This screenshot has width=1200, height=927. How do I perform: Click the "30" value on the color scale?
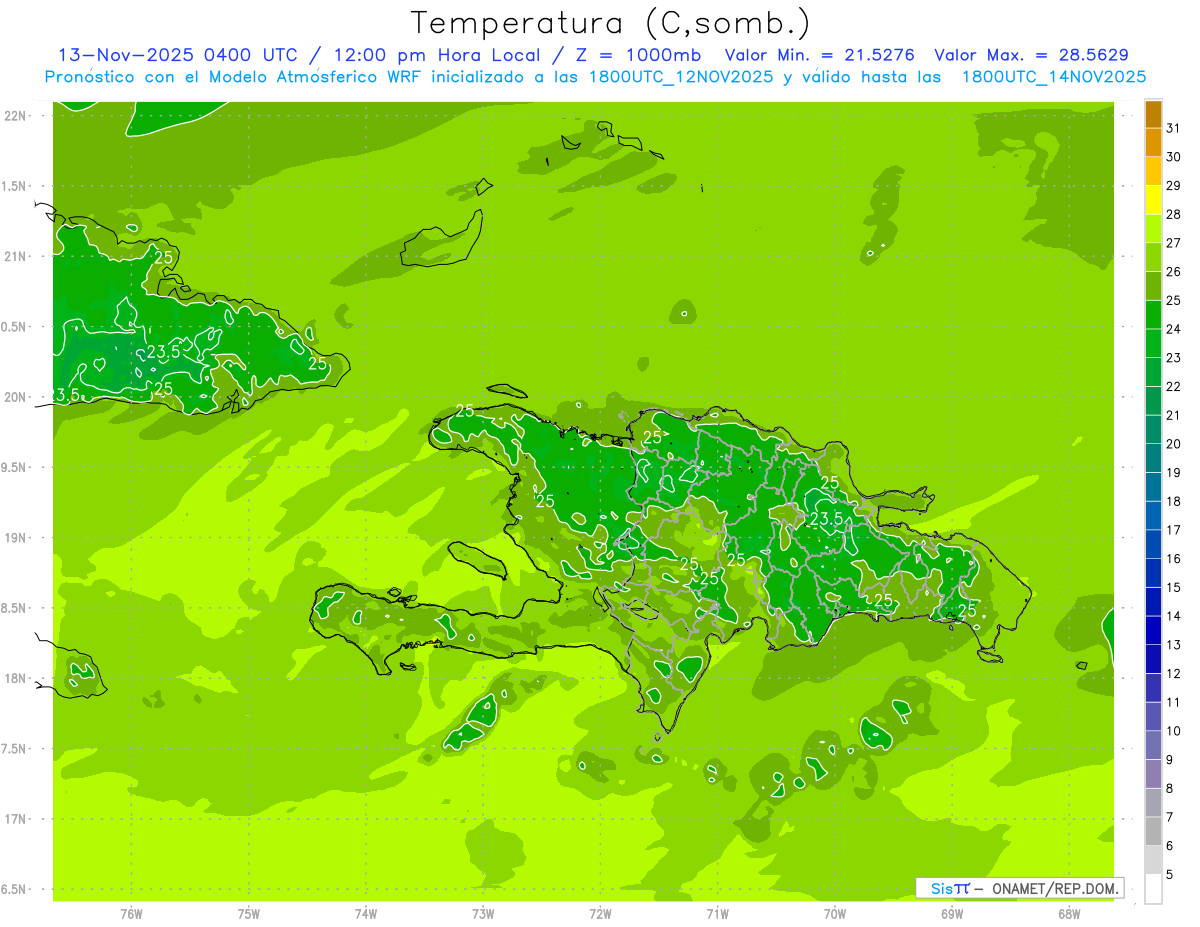pos(1174,157)
